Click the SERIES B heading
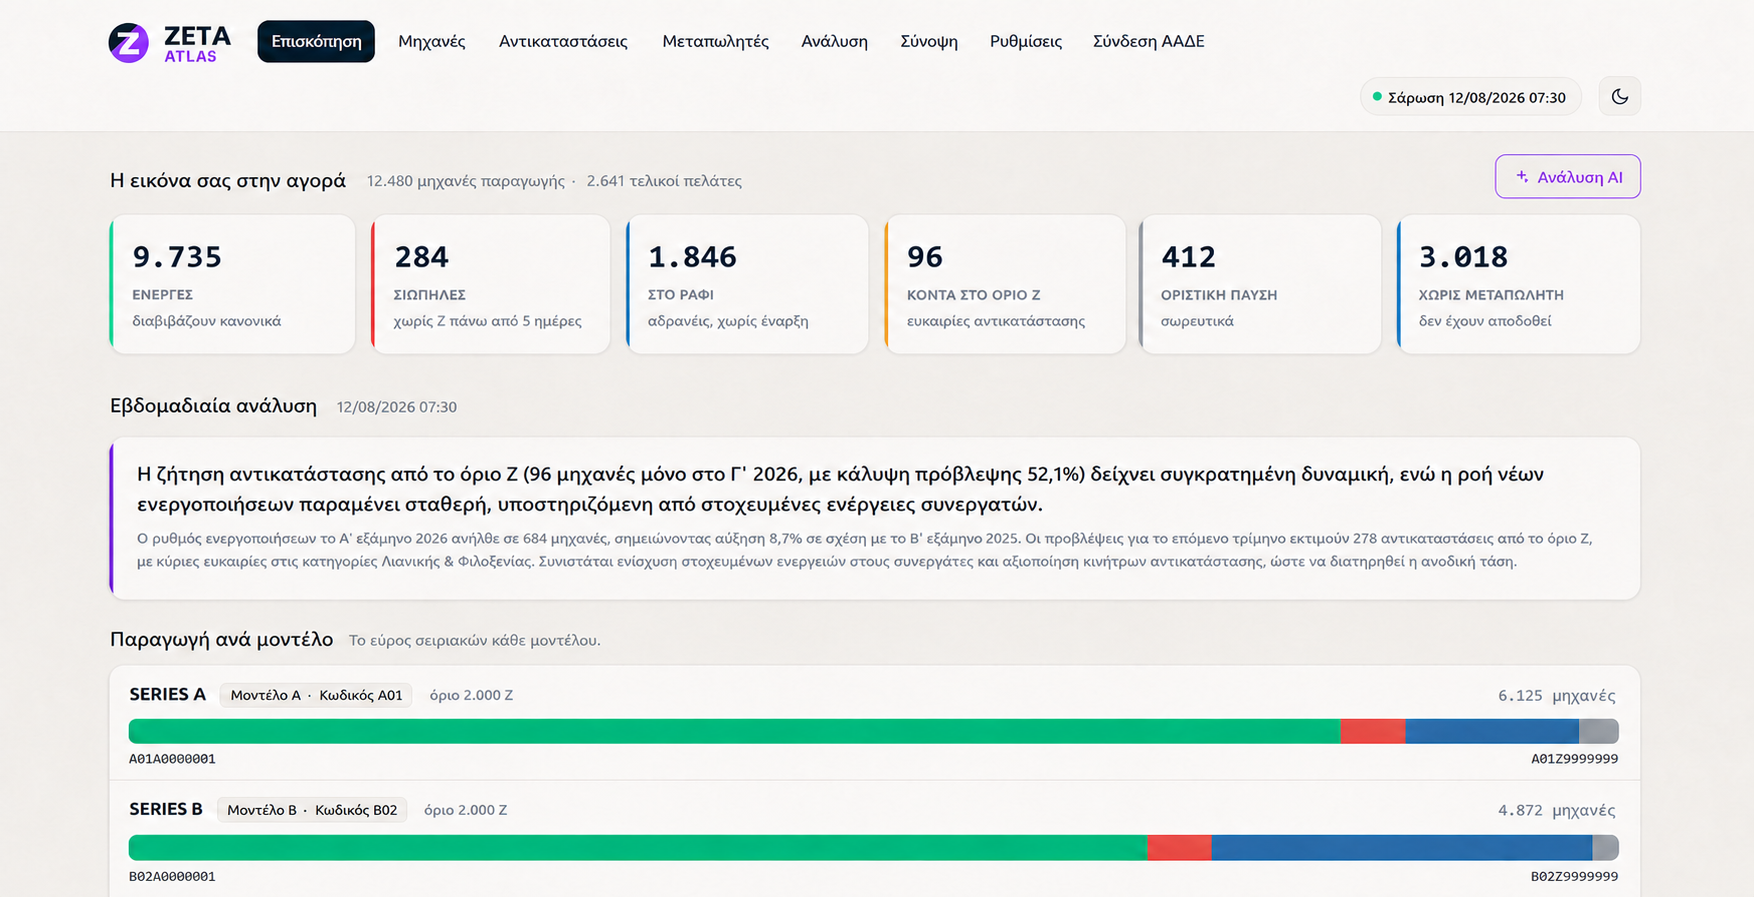This screenshot has height=897, width=1754. coord(166,809)
